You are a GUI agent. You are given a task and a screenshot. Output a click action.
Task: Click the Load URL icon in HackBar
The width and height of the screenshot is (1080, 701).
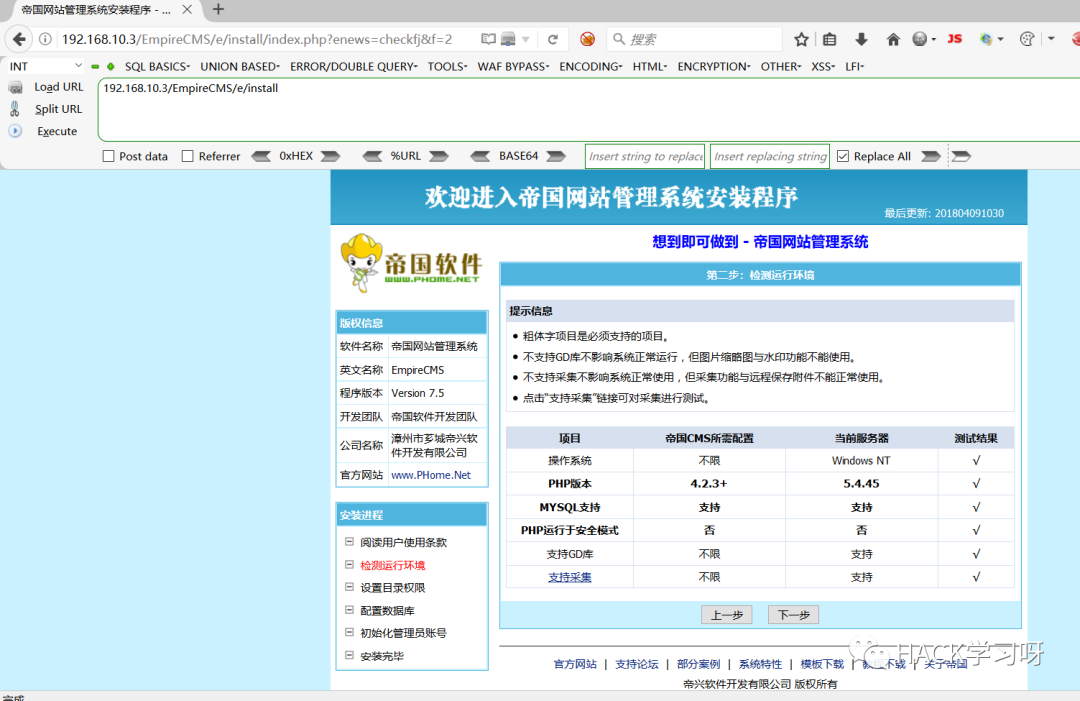[16, 87]
